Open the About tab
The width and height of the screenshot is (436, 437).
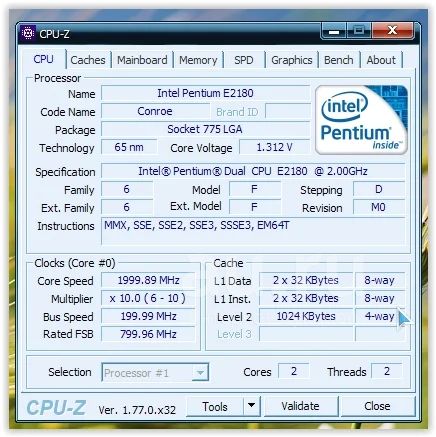click(381, 60)
